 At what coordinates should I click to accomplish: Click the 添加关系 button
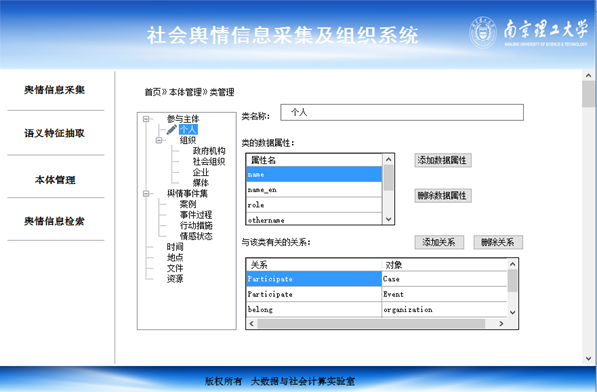[x=439, y=242]
